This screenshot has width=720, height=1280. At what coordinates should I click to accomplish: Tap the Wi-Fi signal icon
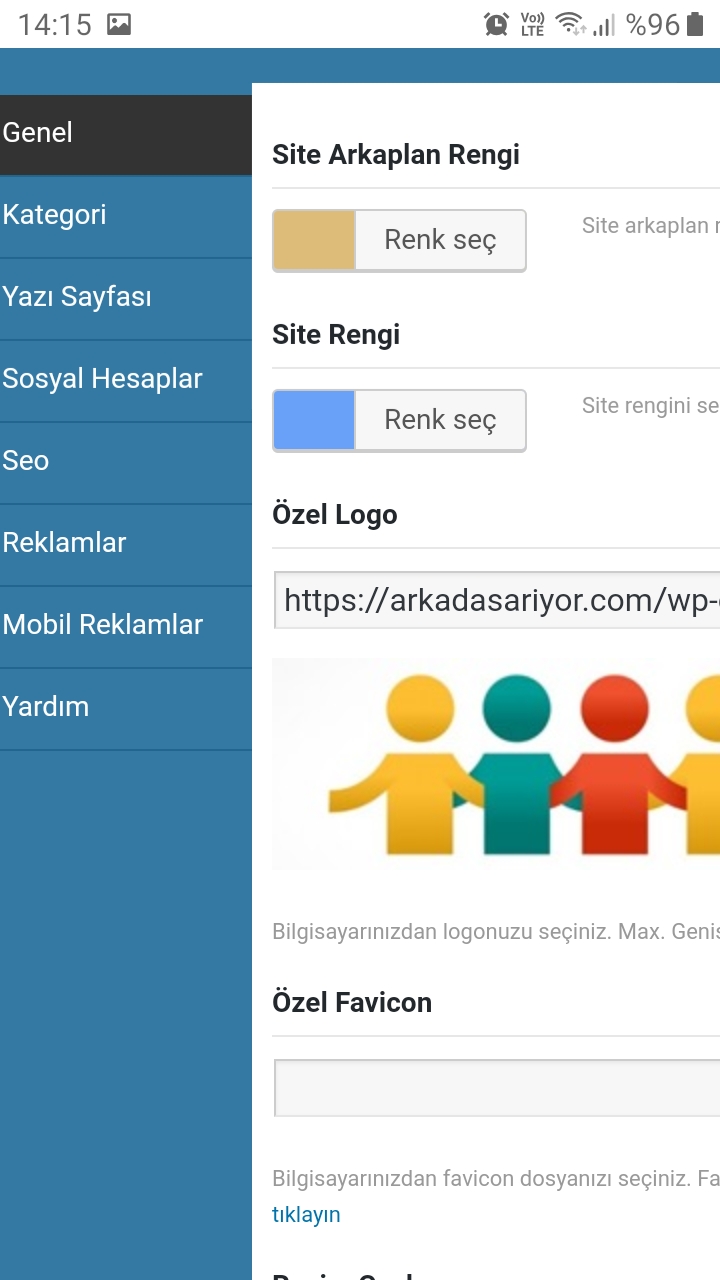tap(571, 24)
